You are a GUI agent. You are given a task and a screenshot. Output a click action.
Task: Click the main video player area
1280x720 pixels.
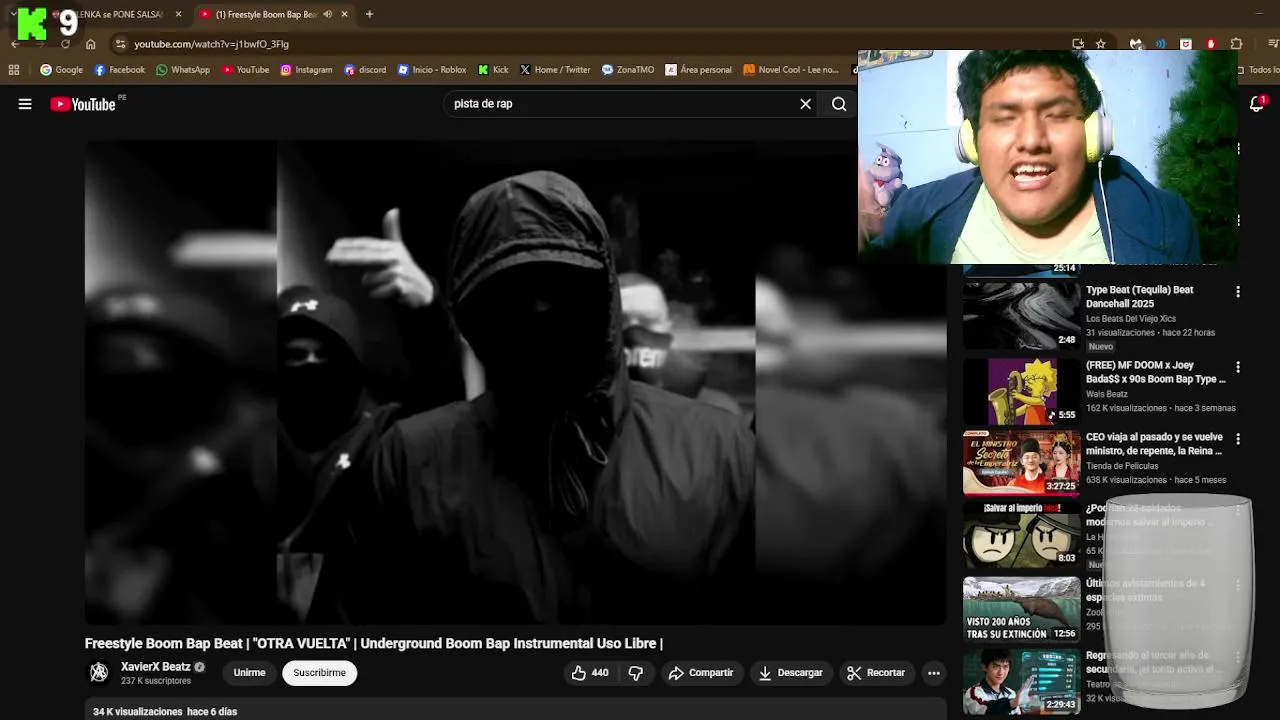[x=515, y=382]
